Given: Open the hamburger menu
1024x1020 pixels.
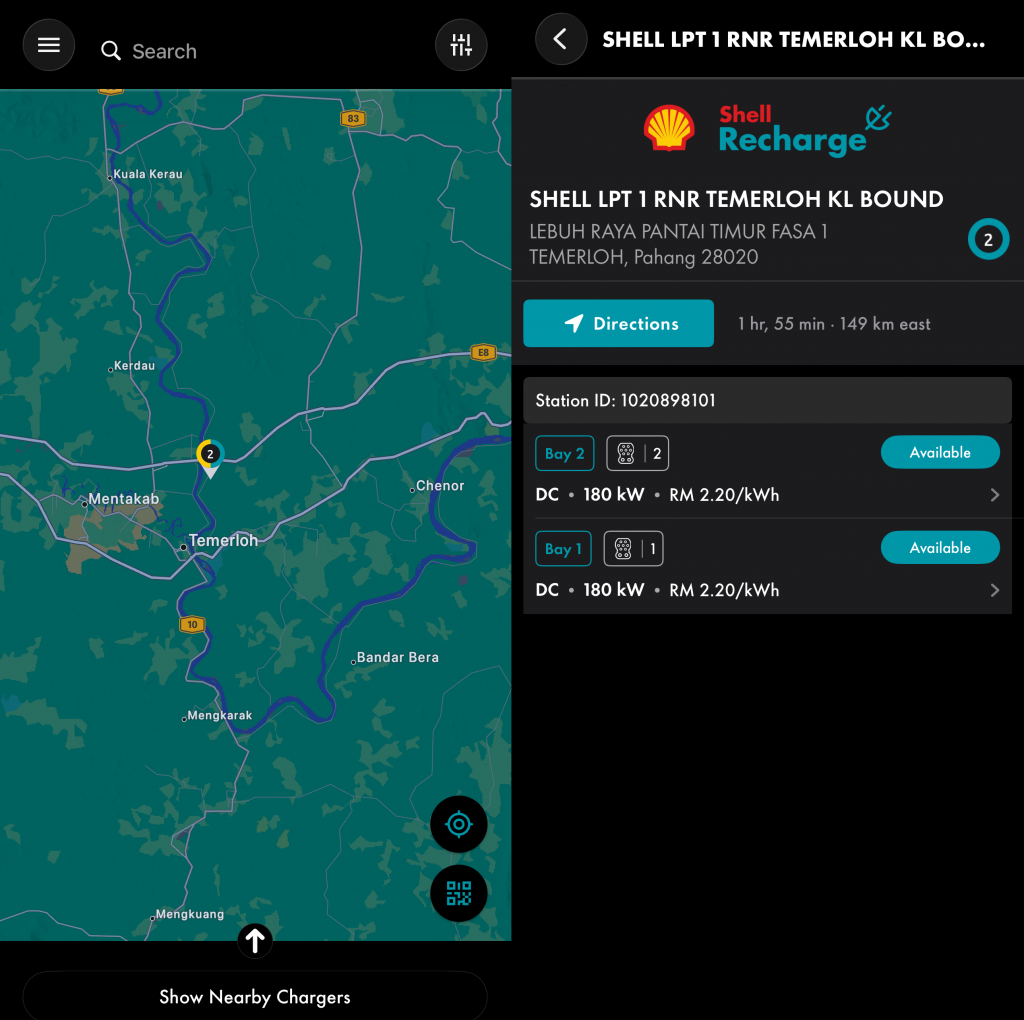Looking at the screenshot, I should [x=48, y=45].
